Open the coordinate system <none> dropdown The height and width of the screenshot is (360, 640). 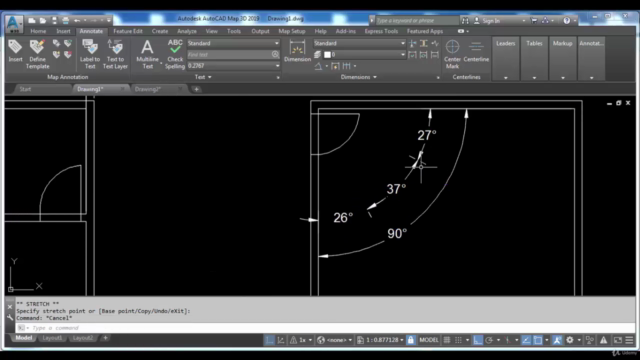coord(350,340)
